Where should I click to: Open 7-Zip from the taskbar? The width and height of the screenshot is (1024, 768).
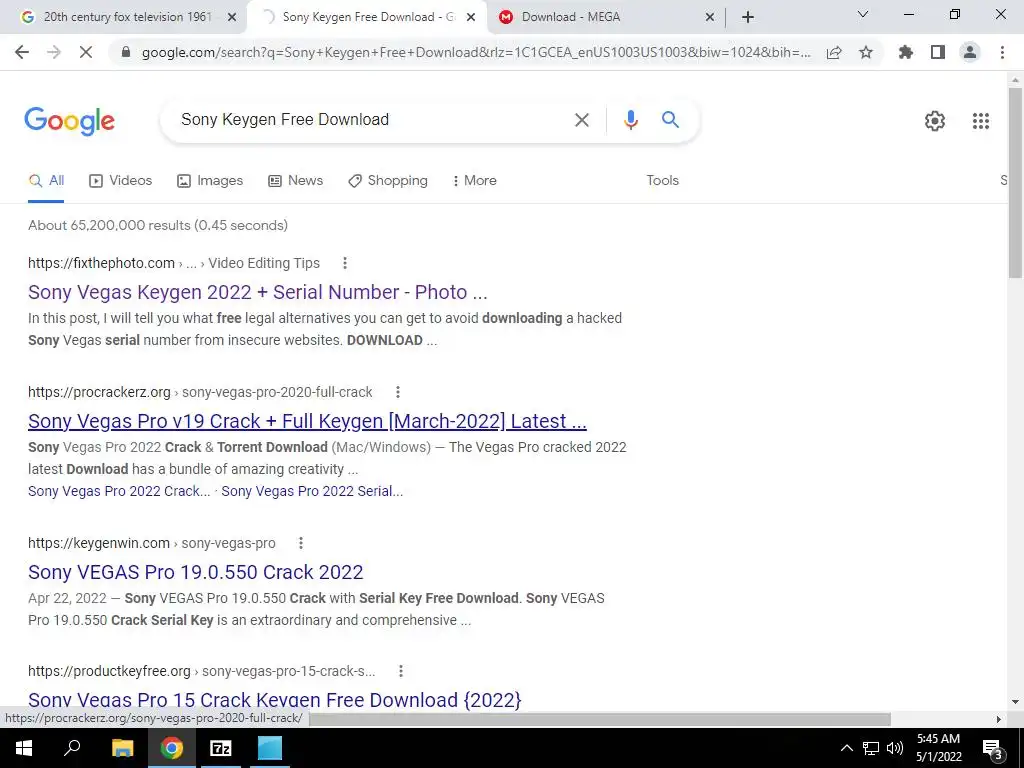pyautogui.click(x=221, y=748)
